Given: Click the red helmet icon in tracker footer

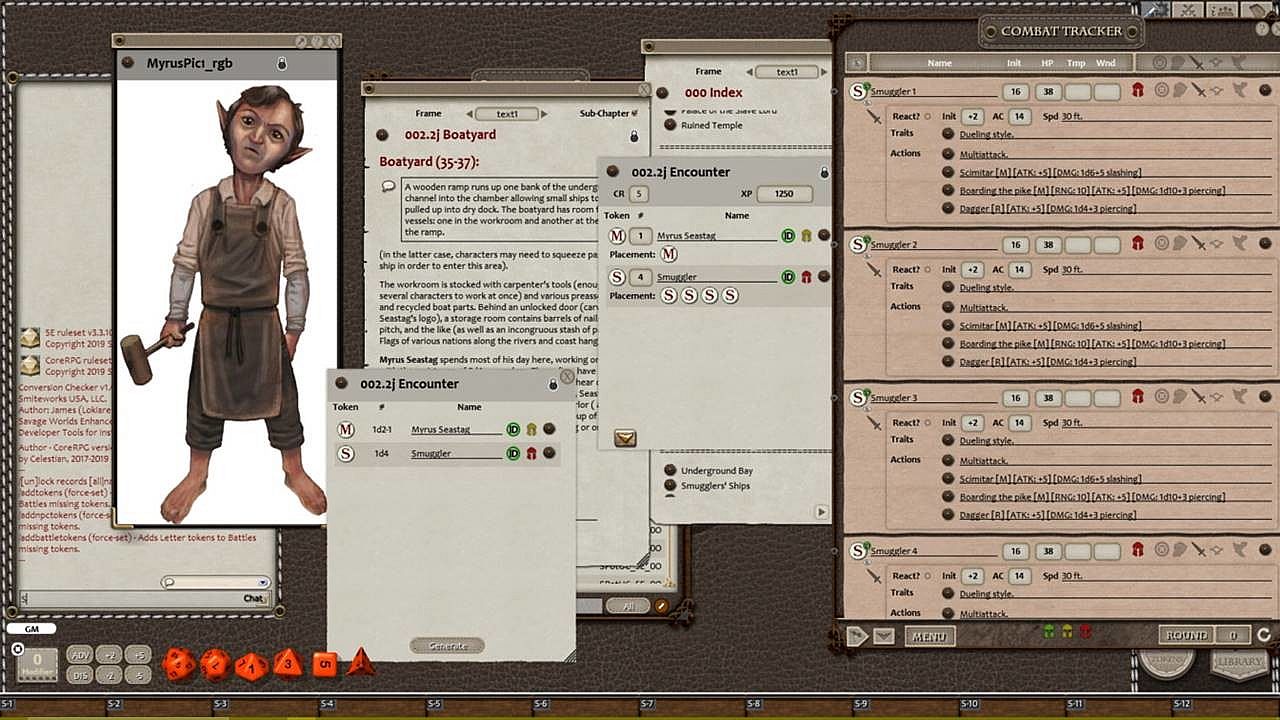Looking at the screenshot, I should pos(1085,632).
